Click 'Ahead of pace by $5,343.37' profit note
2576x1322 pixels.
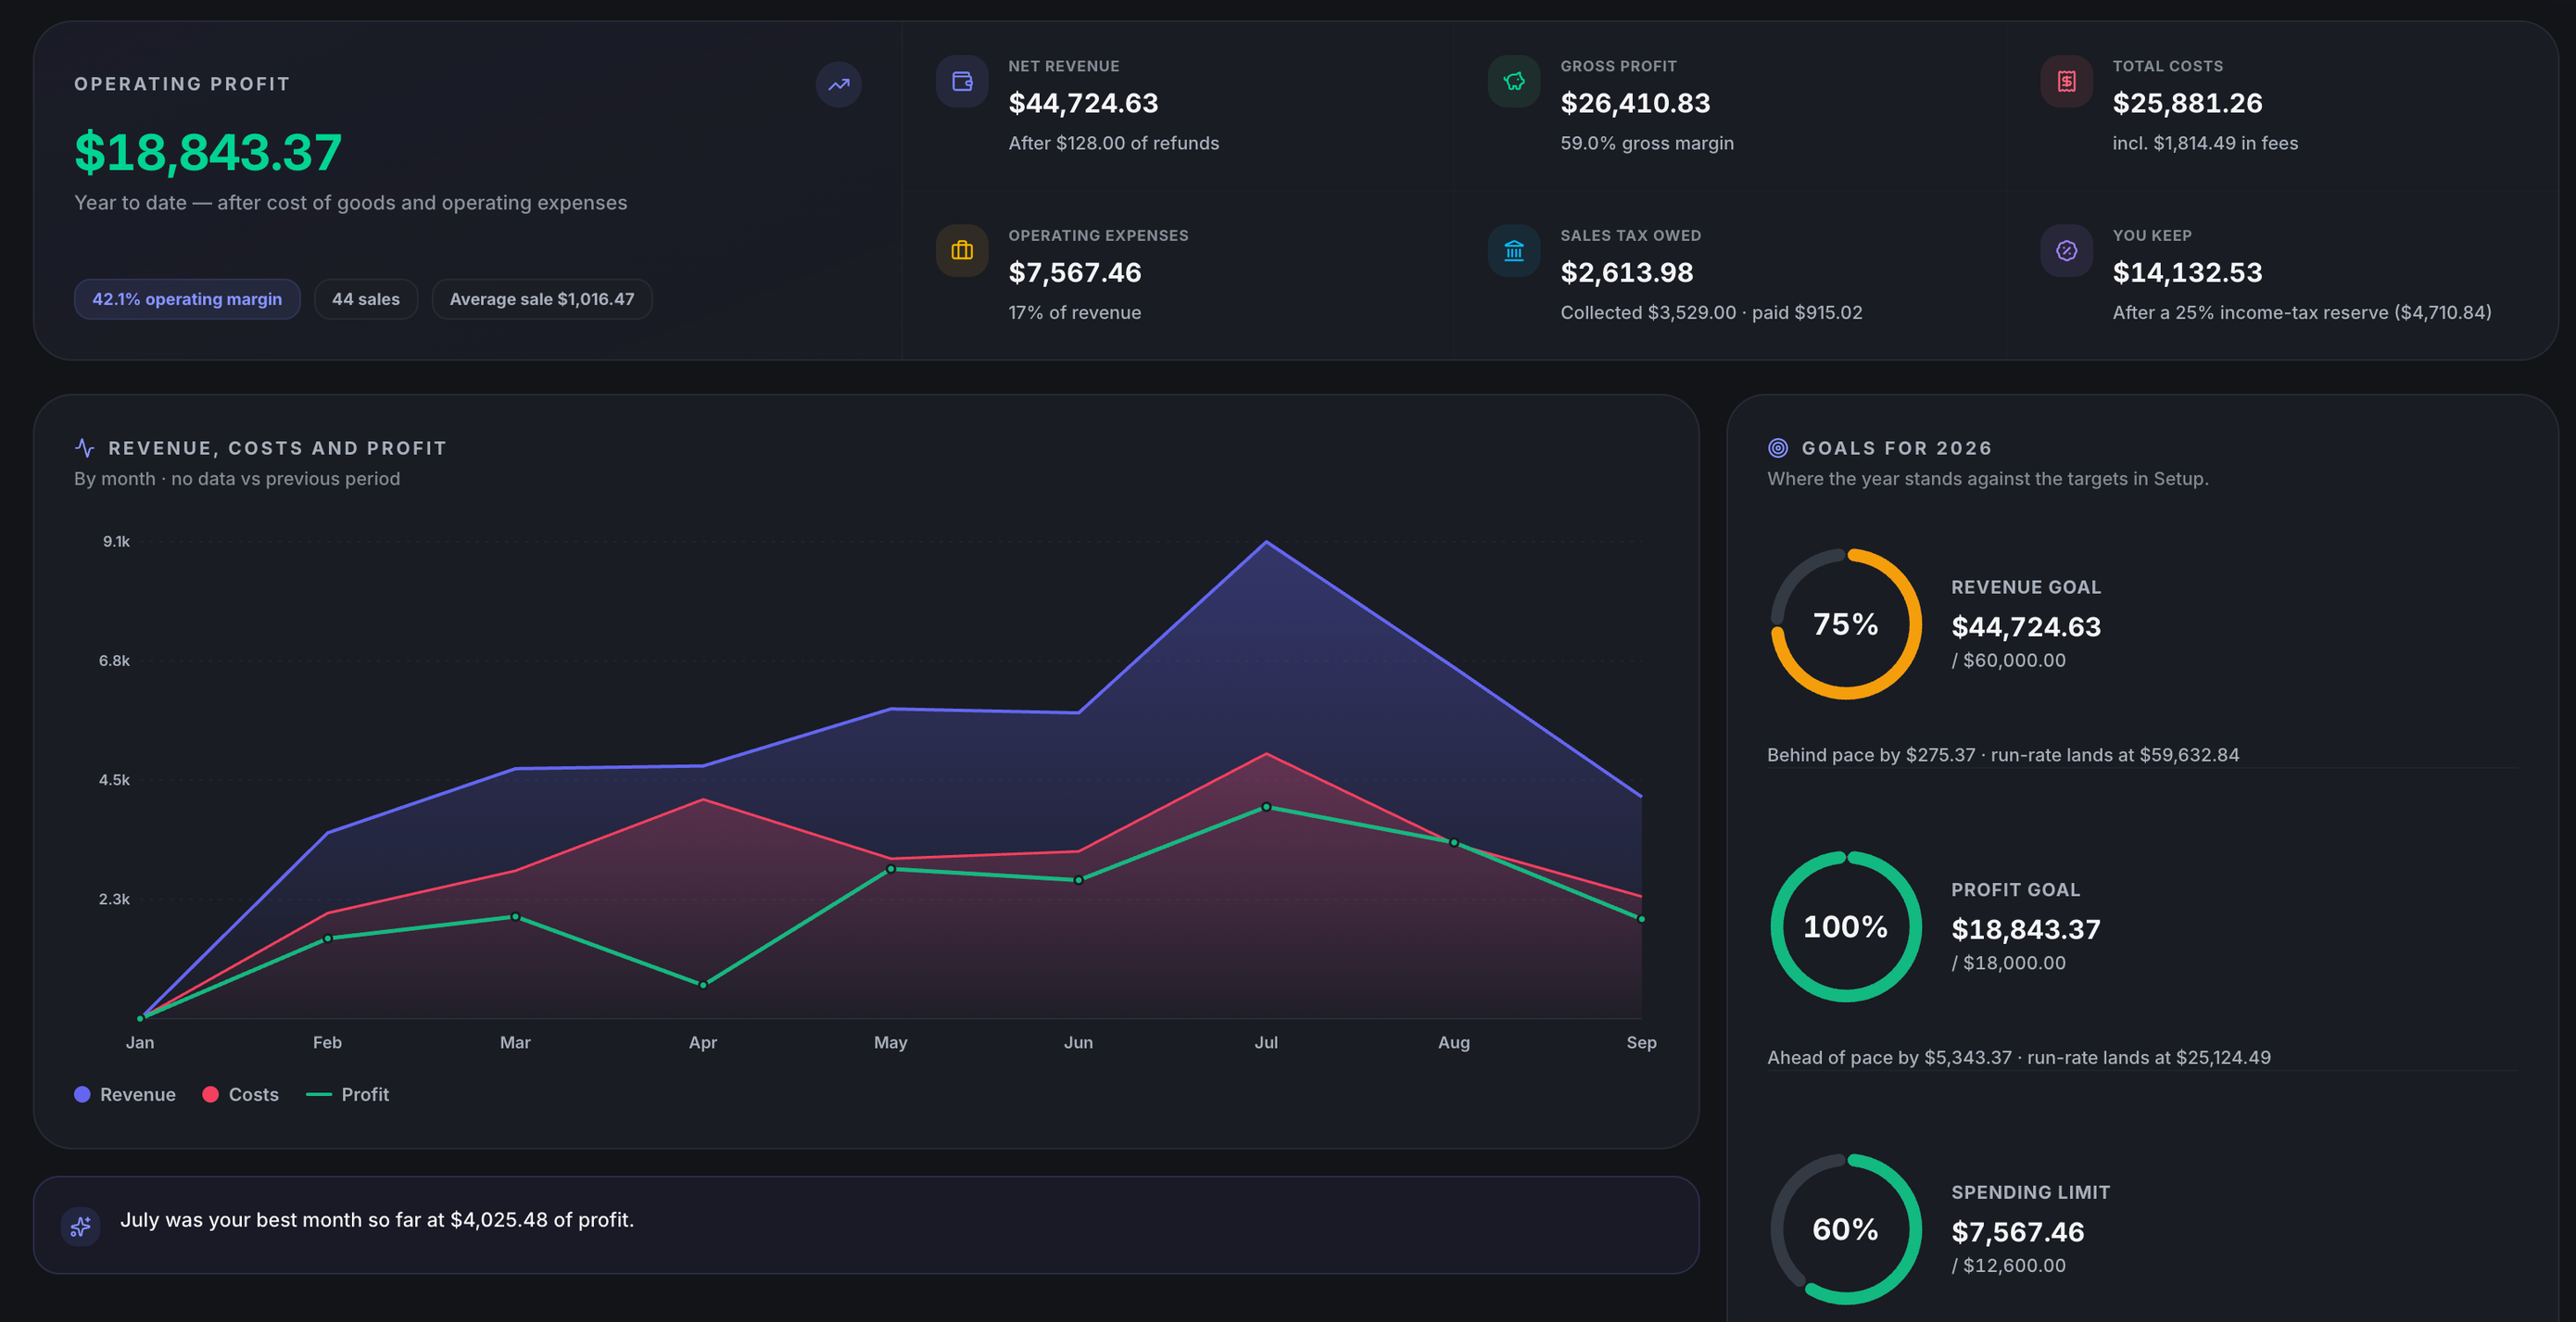click(x=1889, y=1057)
